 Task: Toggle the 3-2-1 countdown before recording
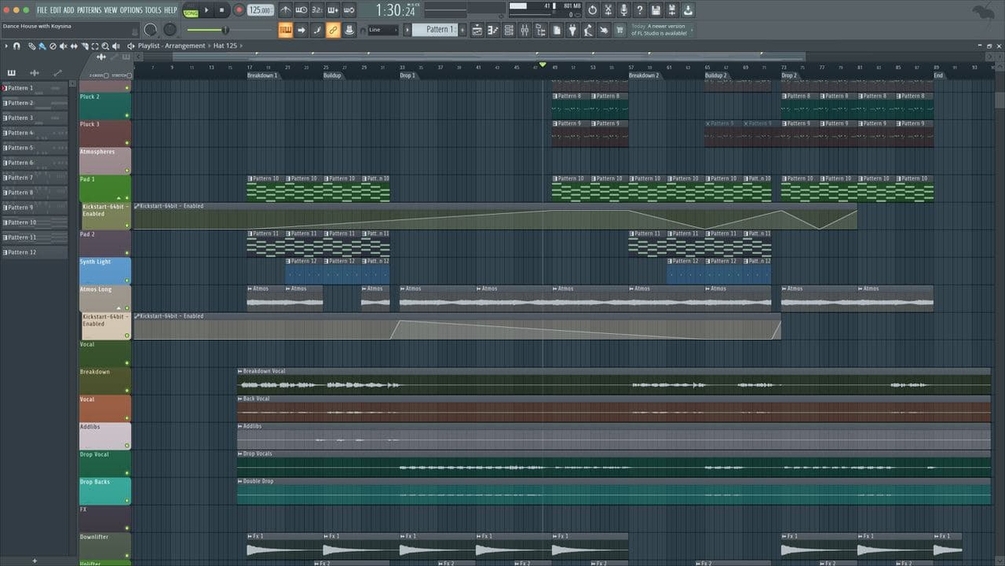click(x=317, y=10)
